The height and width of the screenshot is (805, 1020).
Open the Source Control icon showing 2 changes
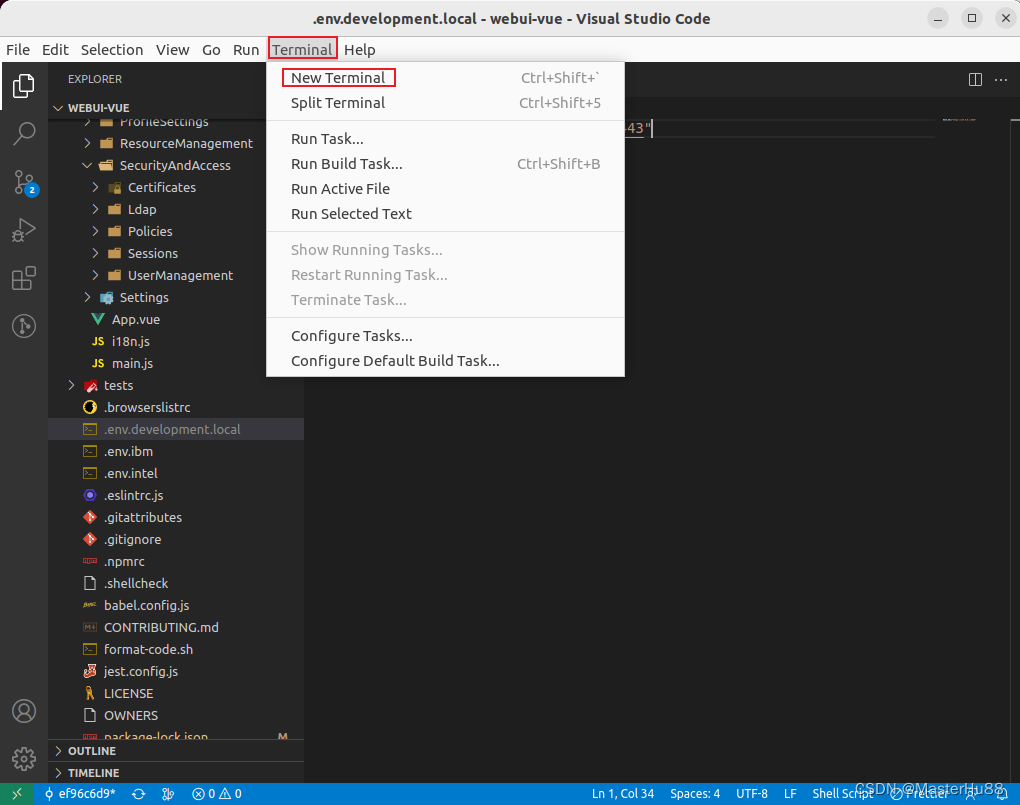coord(23,182)
